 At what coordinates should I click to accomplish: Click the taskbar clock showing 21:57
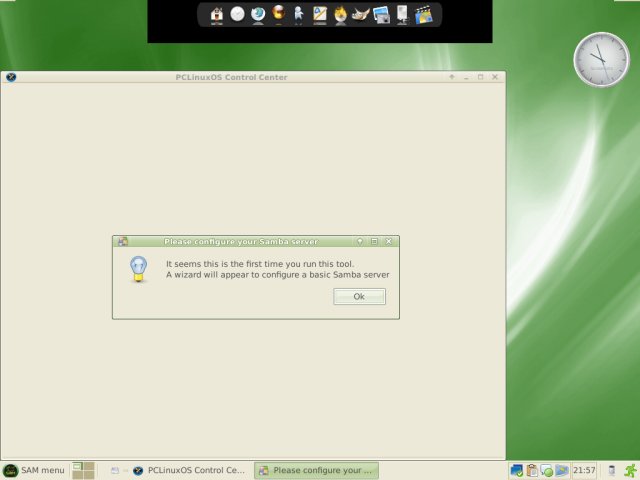click(x=584, y=470)
